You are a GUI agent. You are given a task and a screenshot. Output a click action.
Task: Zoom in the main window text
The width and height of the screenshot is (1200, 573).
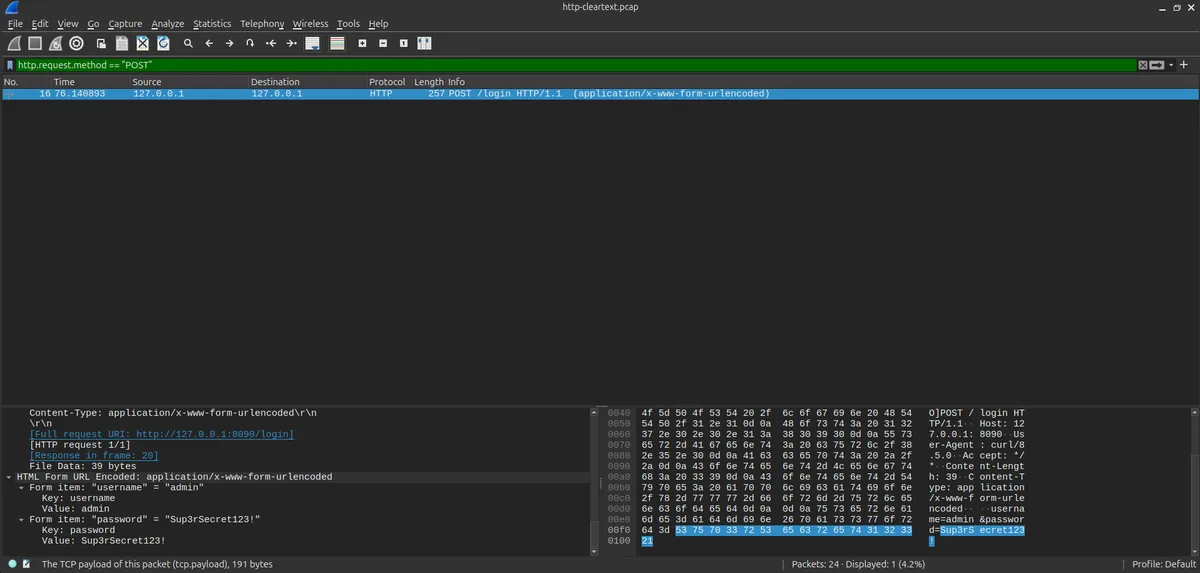click(362, 43)
